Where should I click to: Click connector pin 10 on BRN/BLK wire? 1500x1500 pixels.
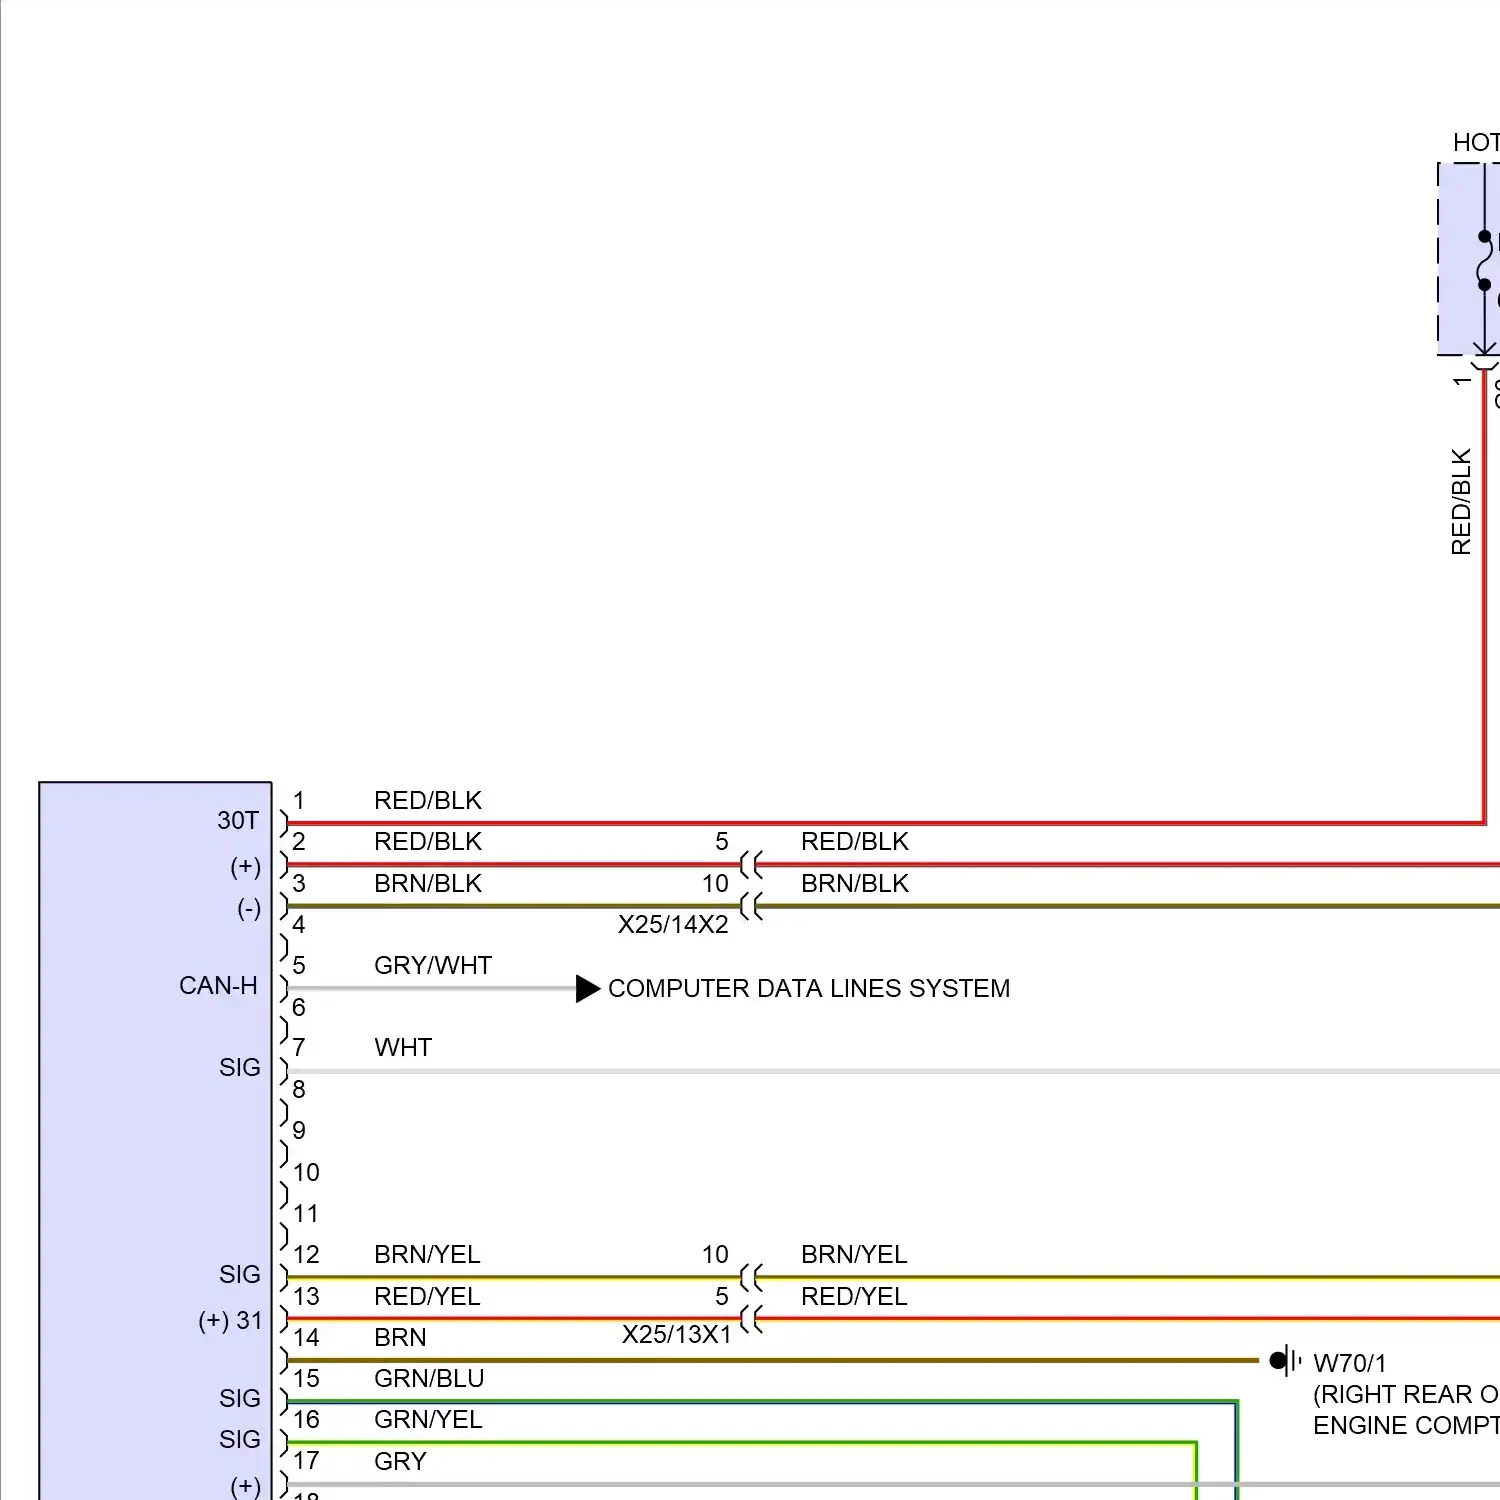(715, 884)
